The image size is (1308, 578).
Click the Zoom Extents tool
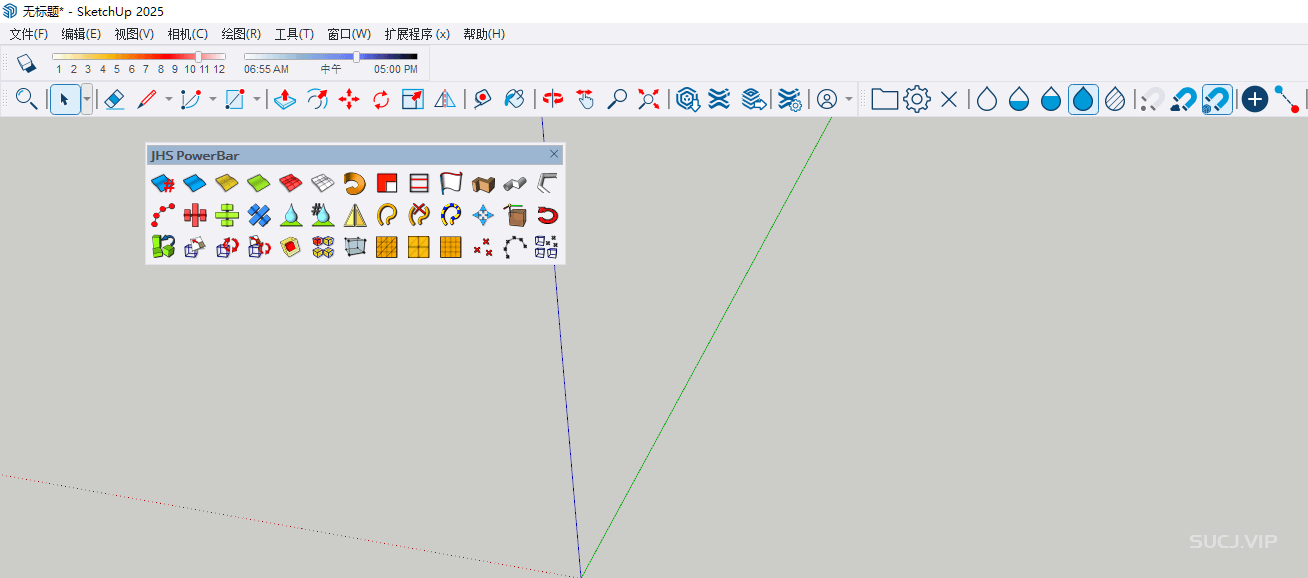coord(649,99)
